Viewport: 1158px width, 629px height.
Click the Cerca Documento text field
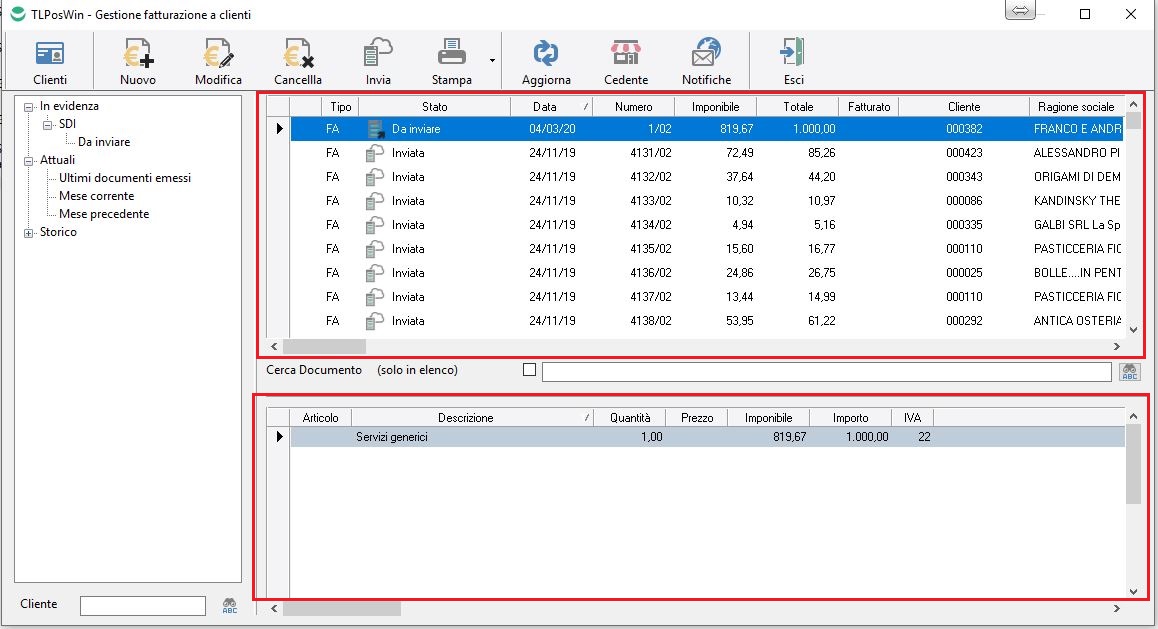826,372
